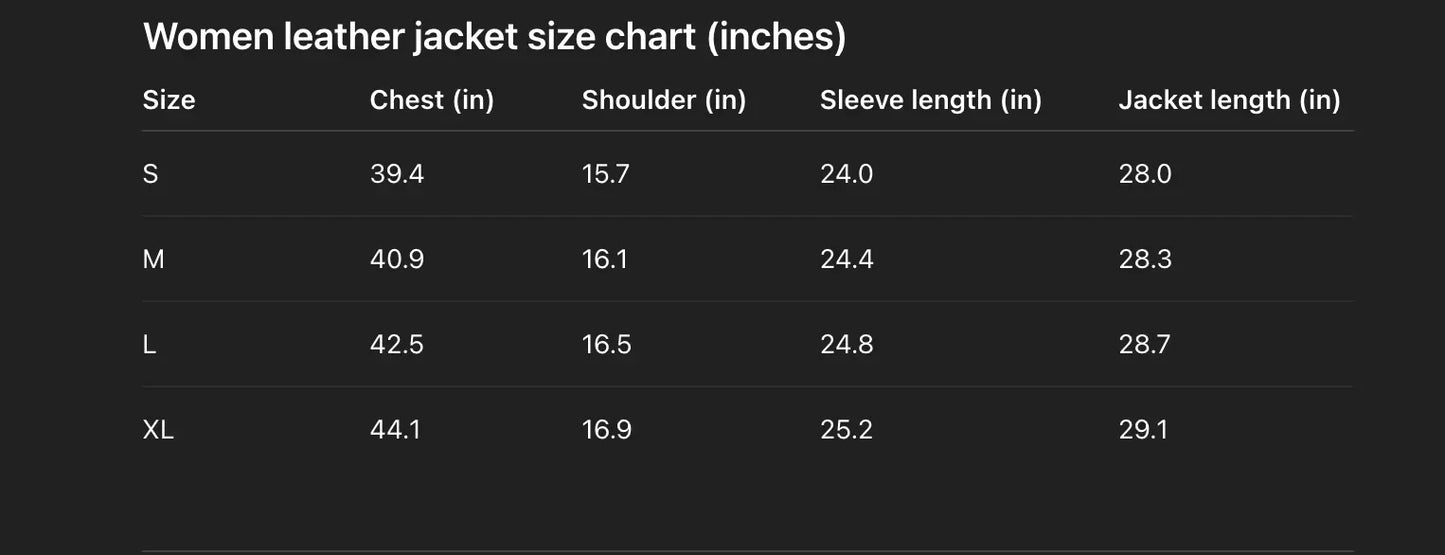This screenshot has height=555, width=1445.
Task: Click sleeve length value 25.2
Action: pyautogui.click(x=846, y=430)
